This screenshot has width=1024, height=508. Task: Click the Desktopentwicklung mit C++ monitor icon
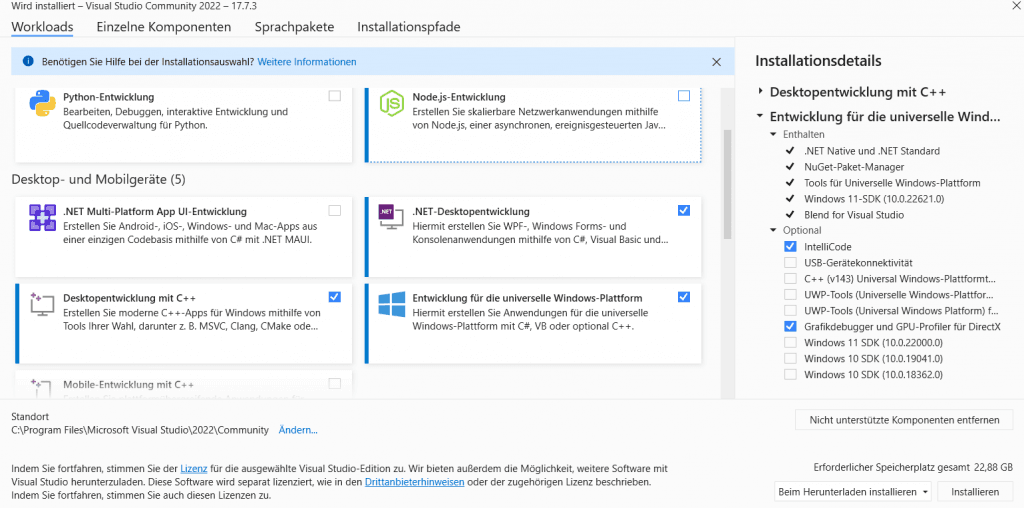point(42,305)
